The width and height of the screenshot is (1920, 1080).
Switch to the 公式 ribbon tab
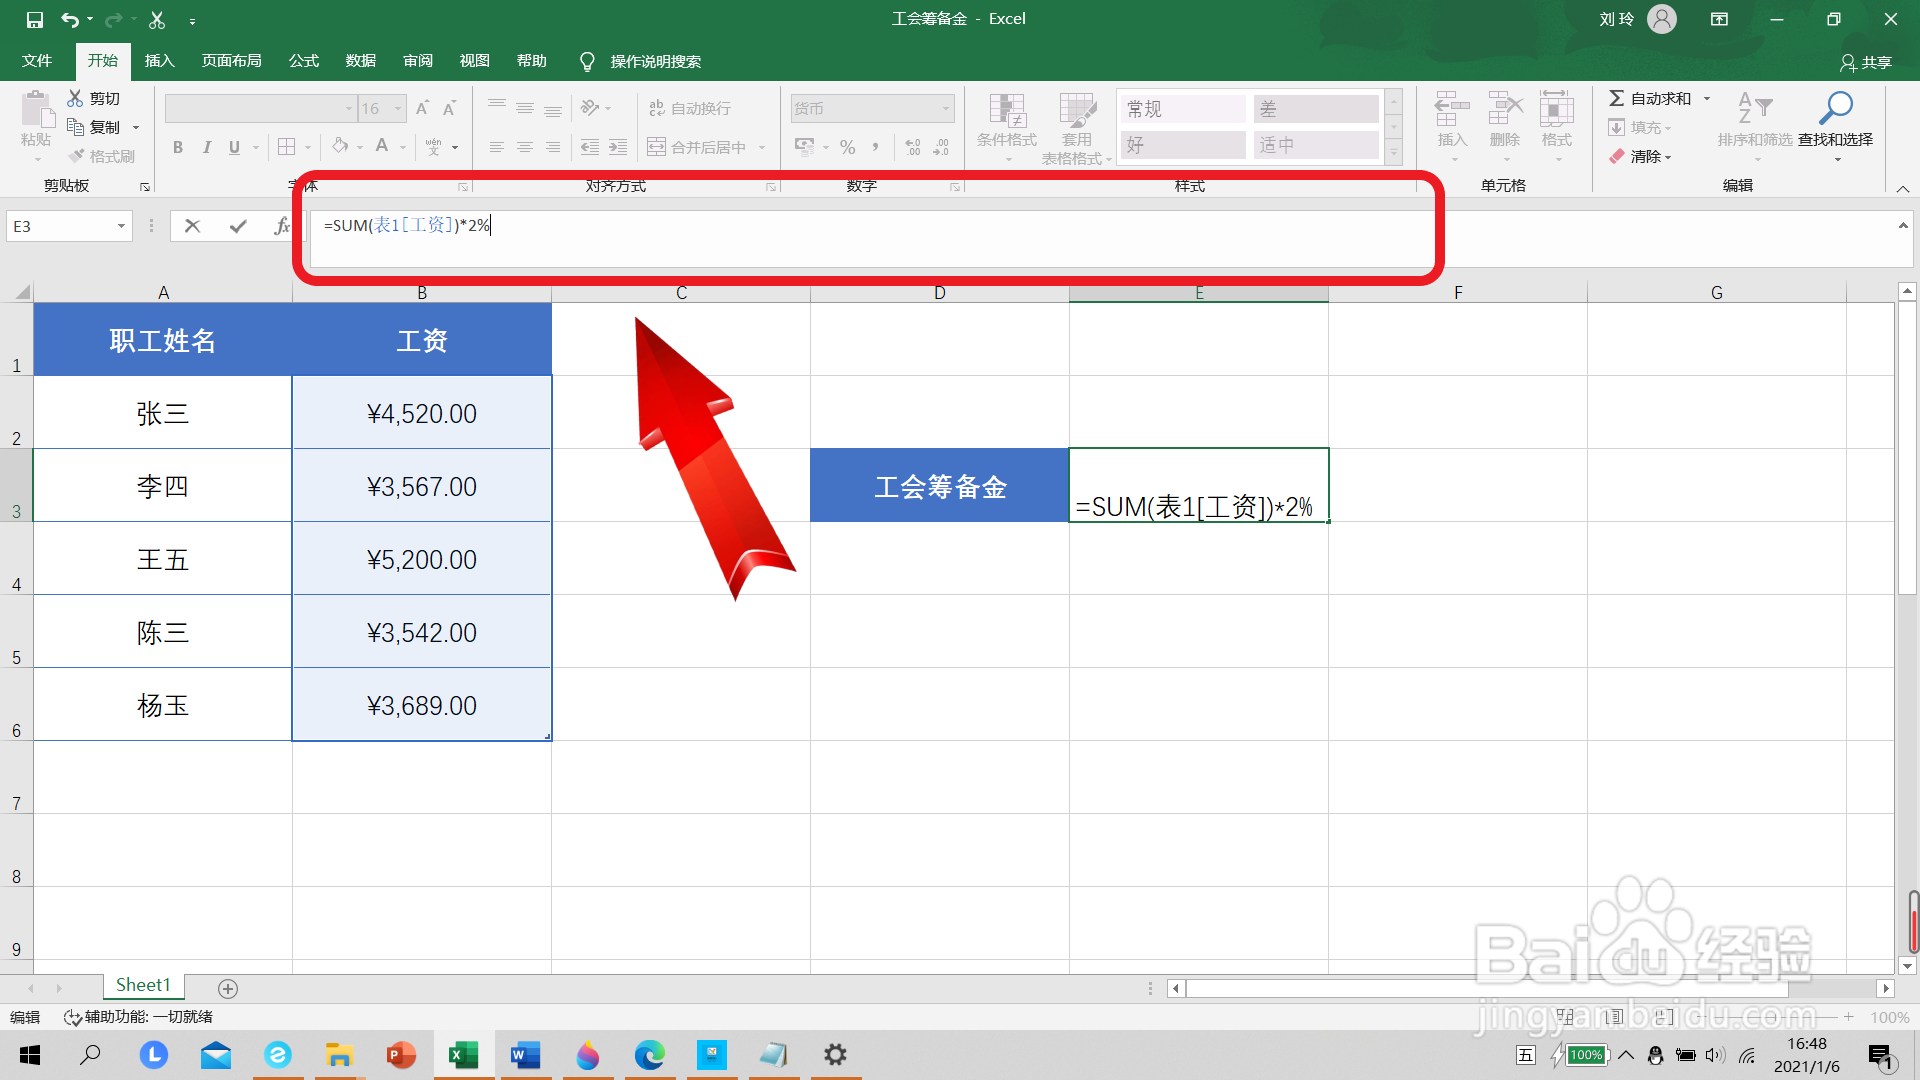point(303,61)
